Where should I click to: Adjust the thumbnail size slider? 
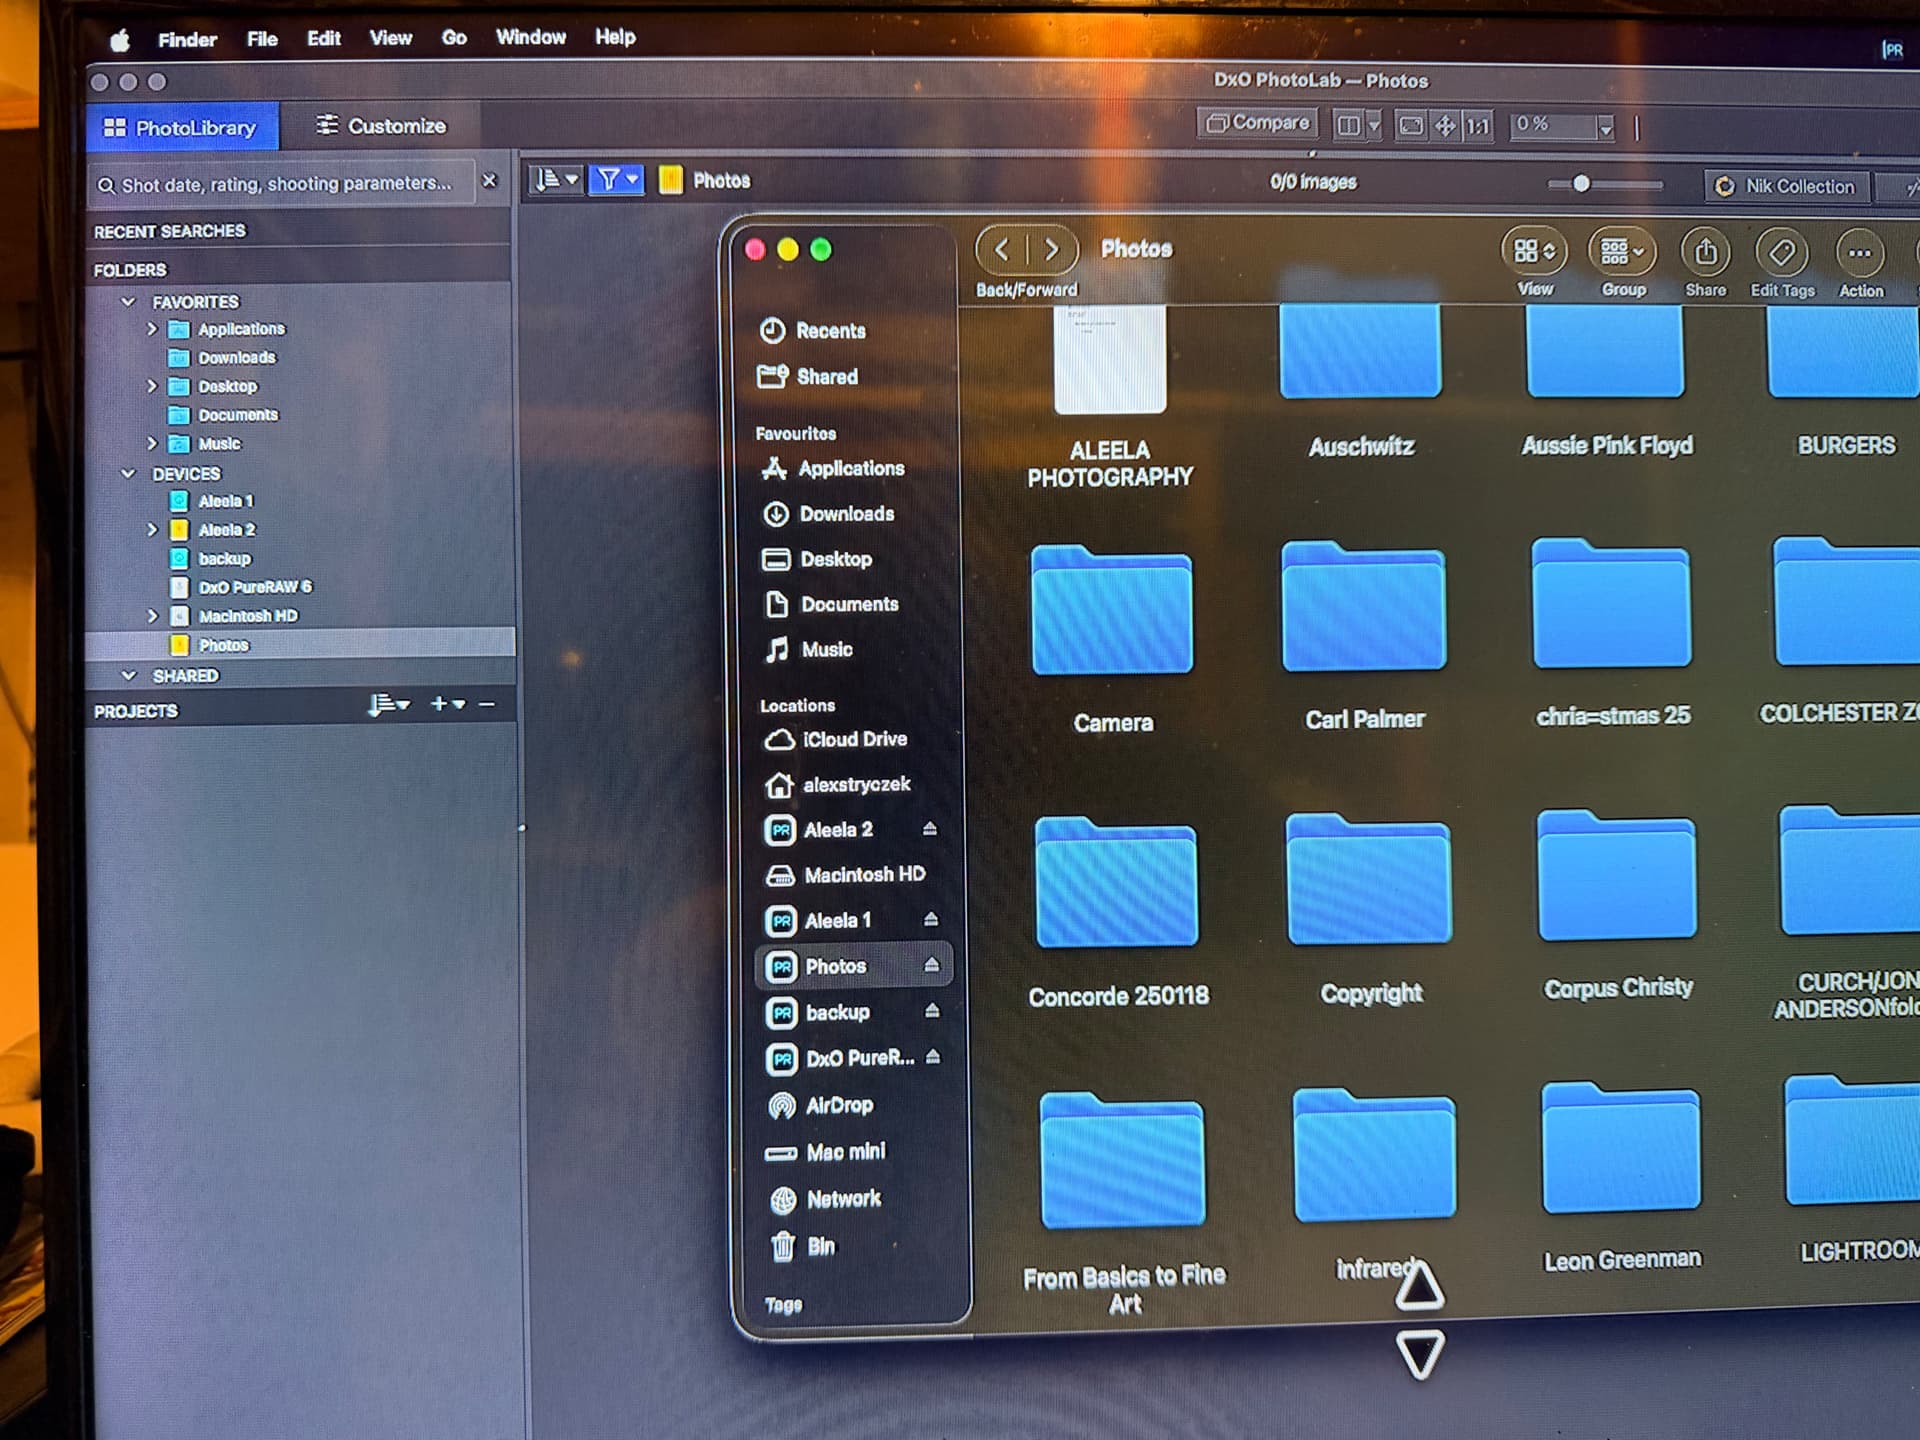click(1581, 184)
